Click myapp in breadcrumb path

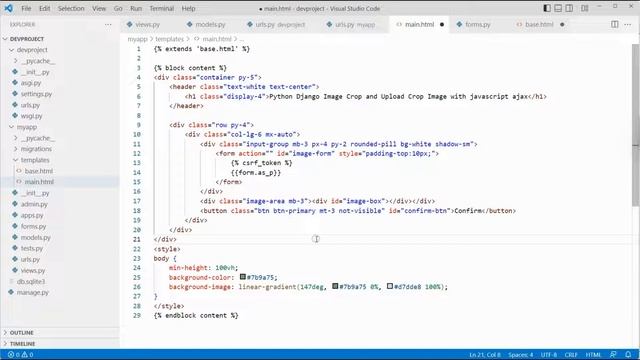pyautogui.click(x=137, y=39)
